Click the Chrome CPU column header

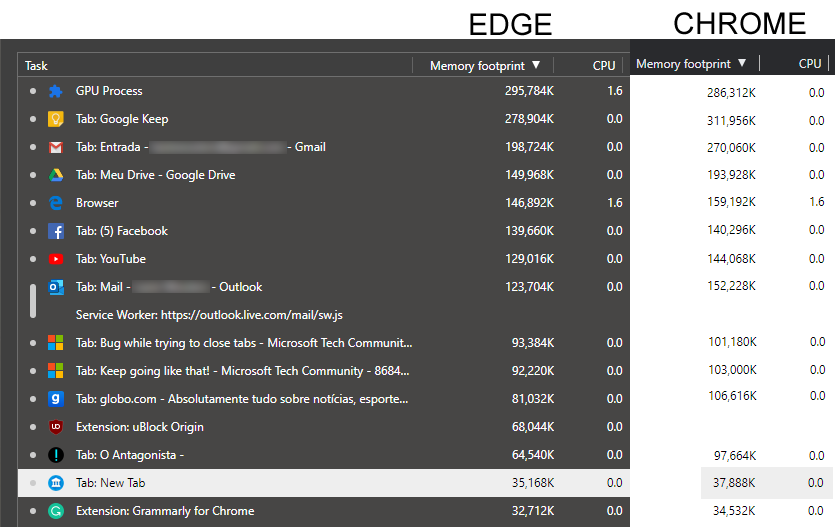(x=810, y=64)
